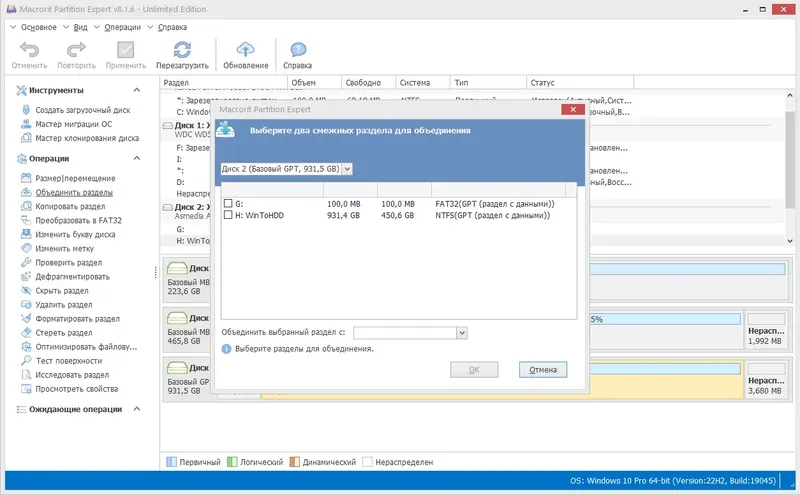This screenshot has height=495, width=800.
Task: Select Удалить раздел operation
Action: pyautogui.click(x=64, y=305)
